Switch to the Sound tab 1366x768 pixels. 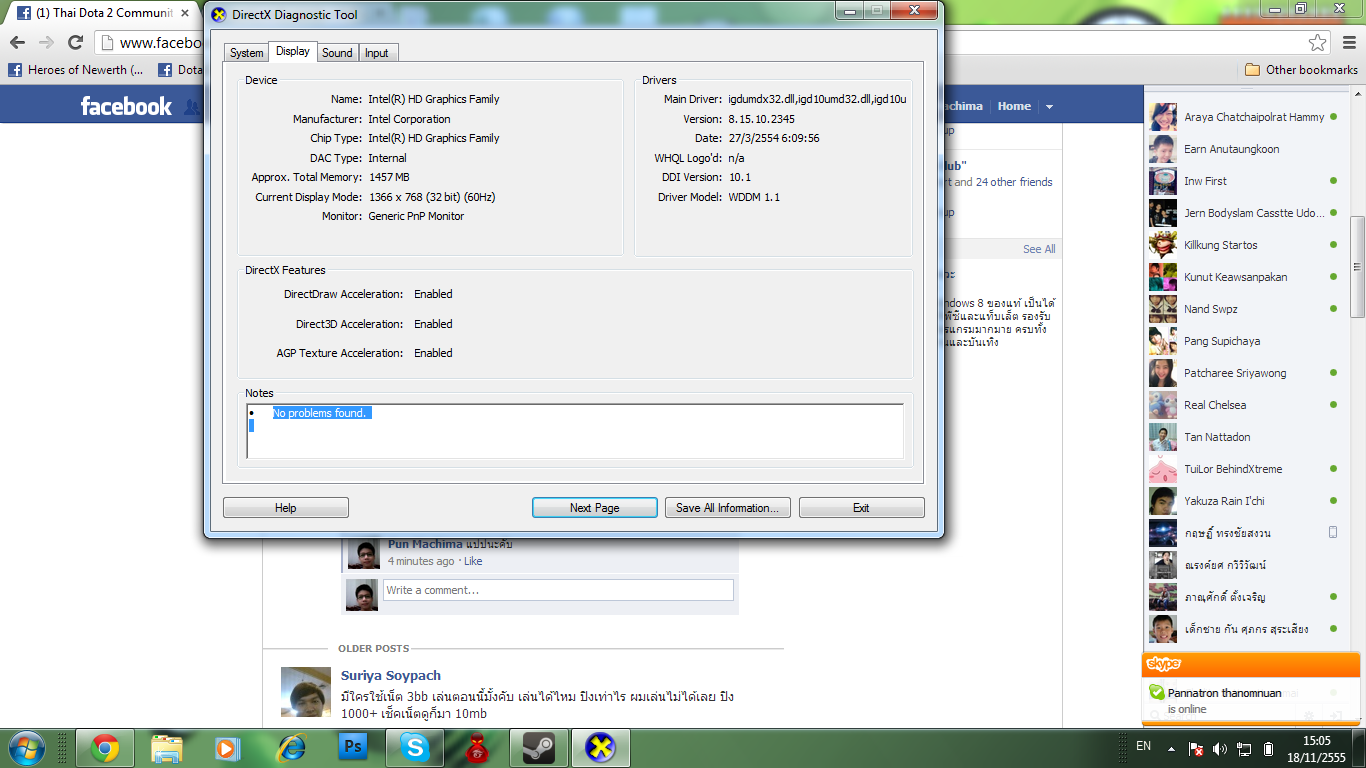pos(337,53)
